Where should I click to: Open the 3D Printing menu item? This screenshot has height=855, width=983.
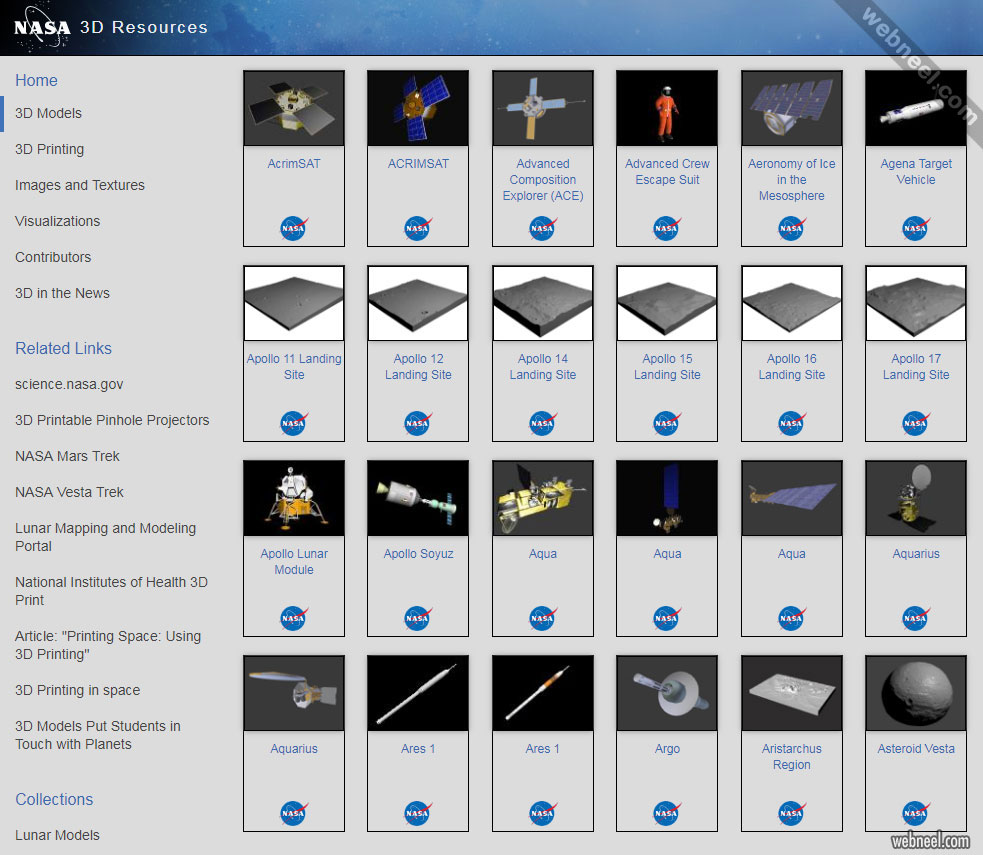tap(50, 149)
